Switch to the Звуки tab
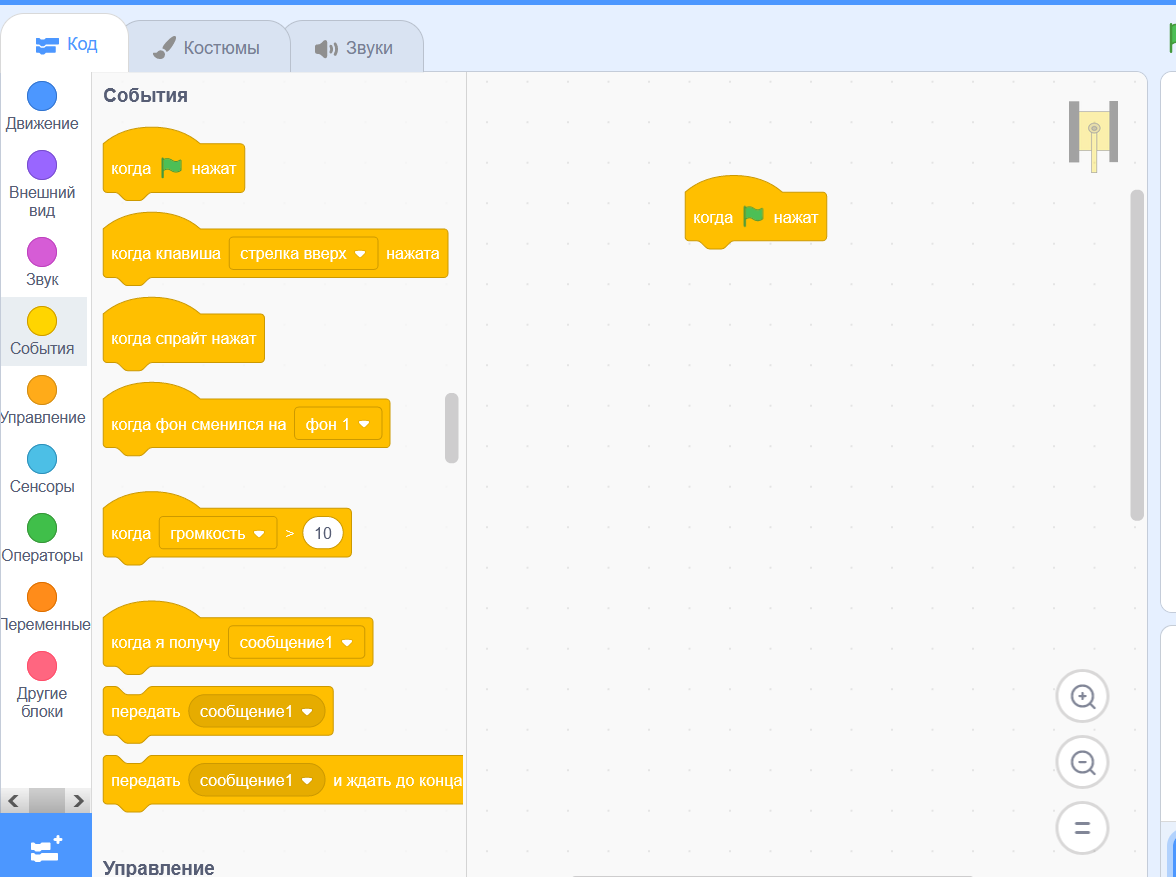Viewport: 1176px width, 877px height. pos(354,48)
